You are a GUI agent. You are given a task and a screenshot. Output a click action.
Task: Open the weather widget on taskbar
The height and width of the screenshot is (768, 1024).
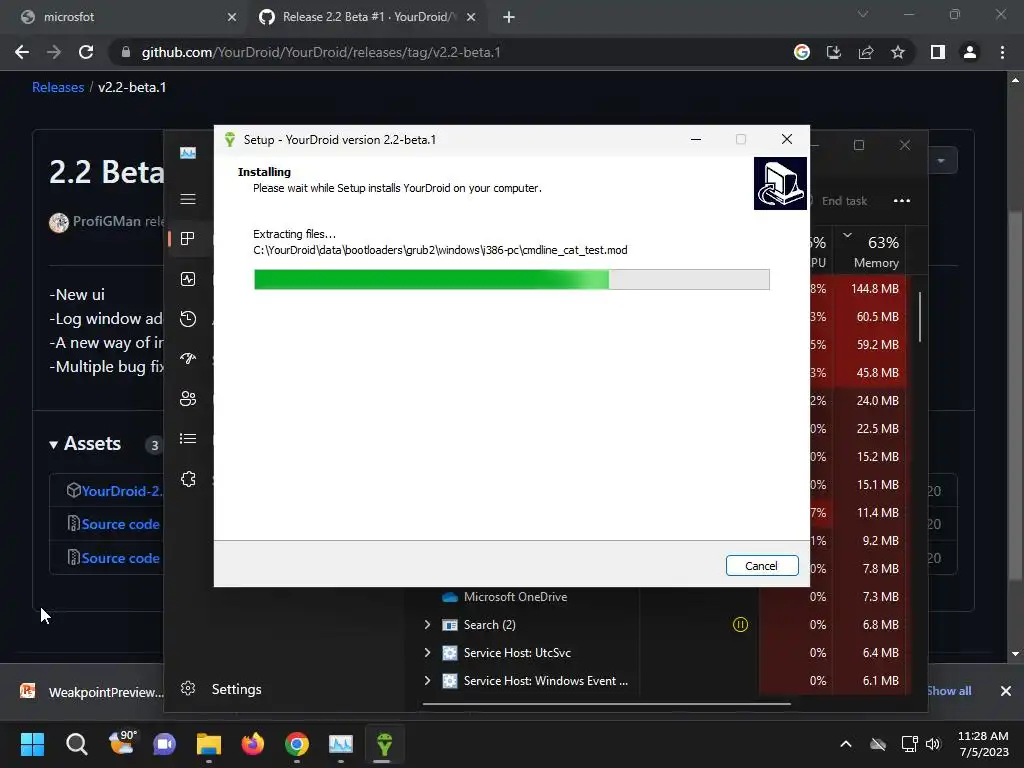pos(121,743)
